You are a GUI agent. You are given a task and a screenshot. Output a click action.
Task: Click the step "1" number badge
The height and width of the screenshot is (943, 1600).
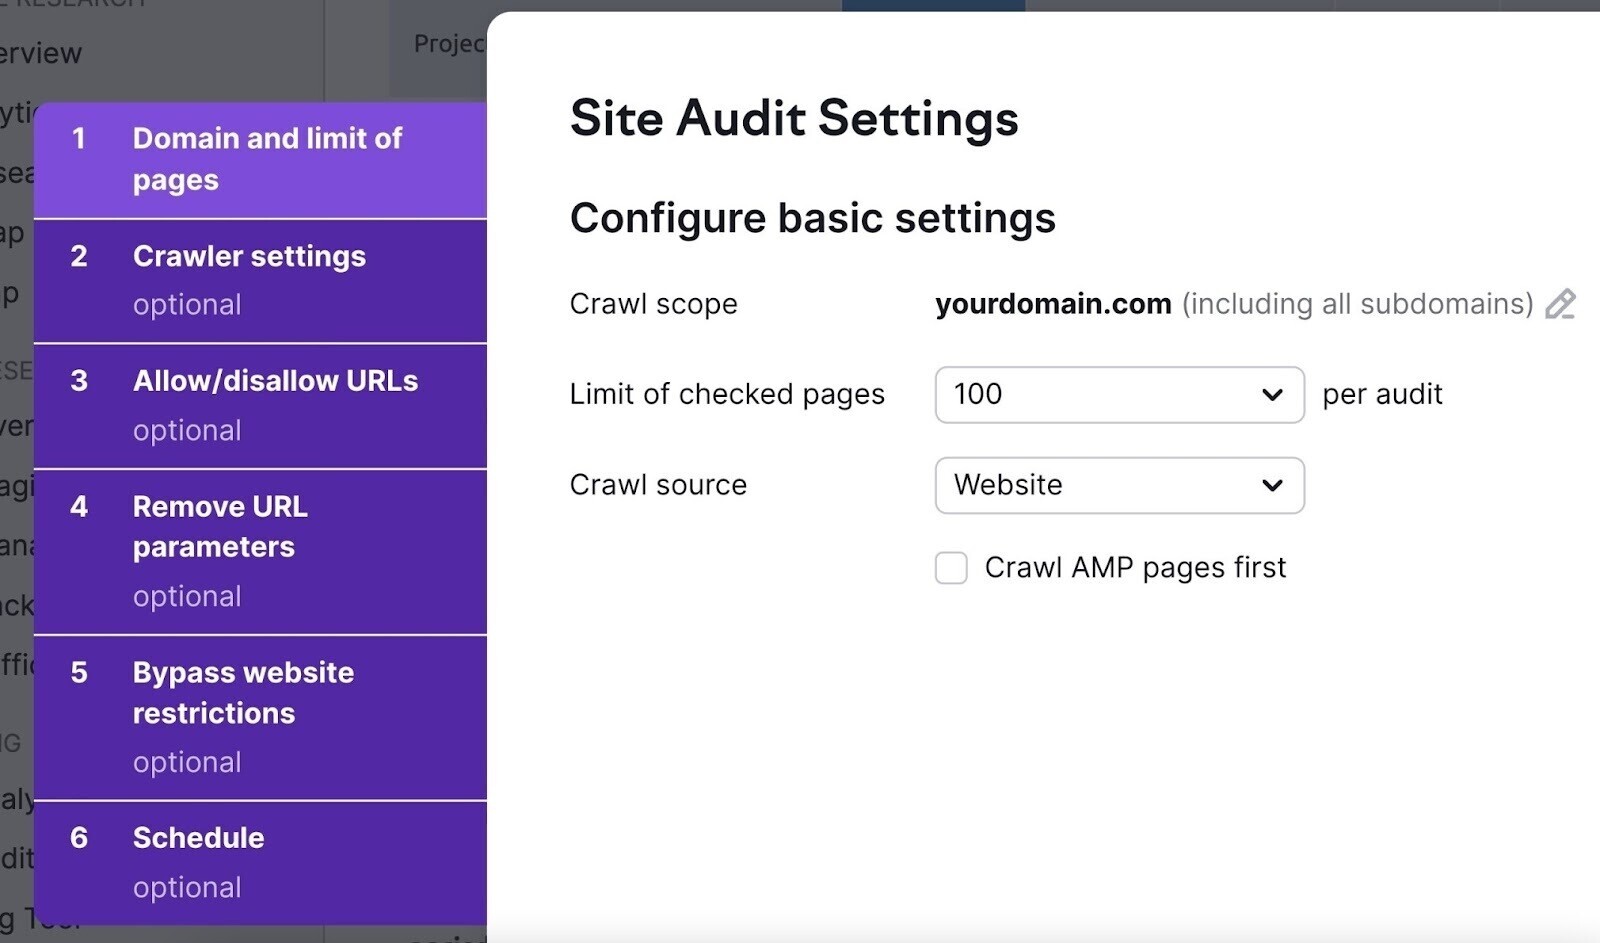click(x=78, y=140)
